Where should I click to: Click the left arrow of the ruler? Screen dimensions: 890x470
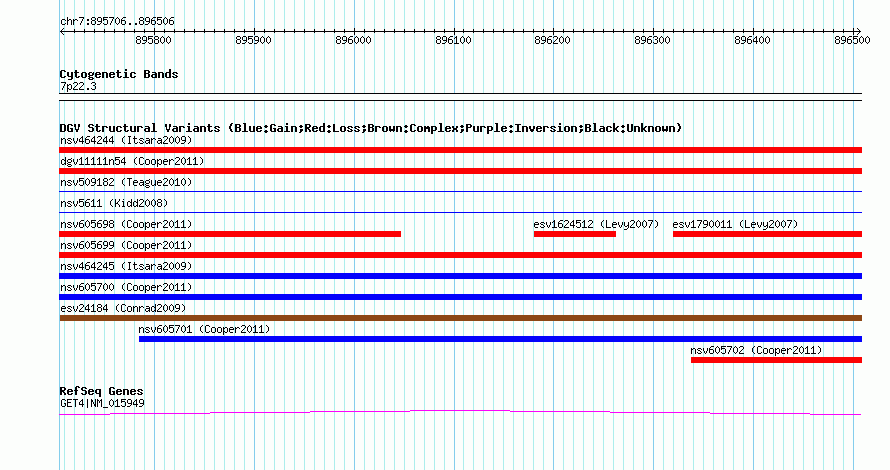62,32
